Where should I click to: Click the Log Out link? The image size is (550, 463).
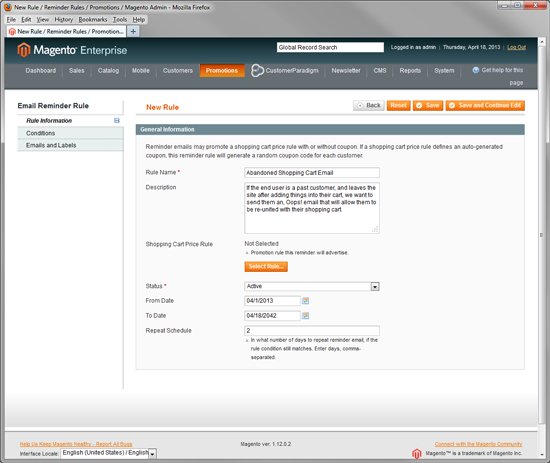pos(516,47)
